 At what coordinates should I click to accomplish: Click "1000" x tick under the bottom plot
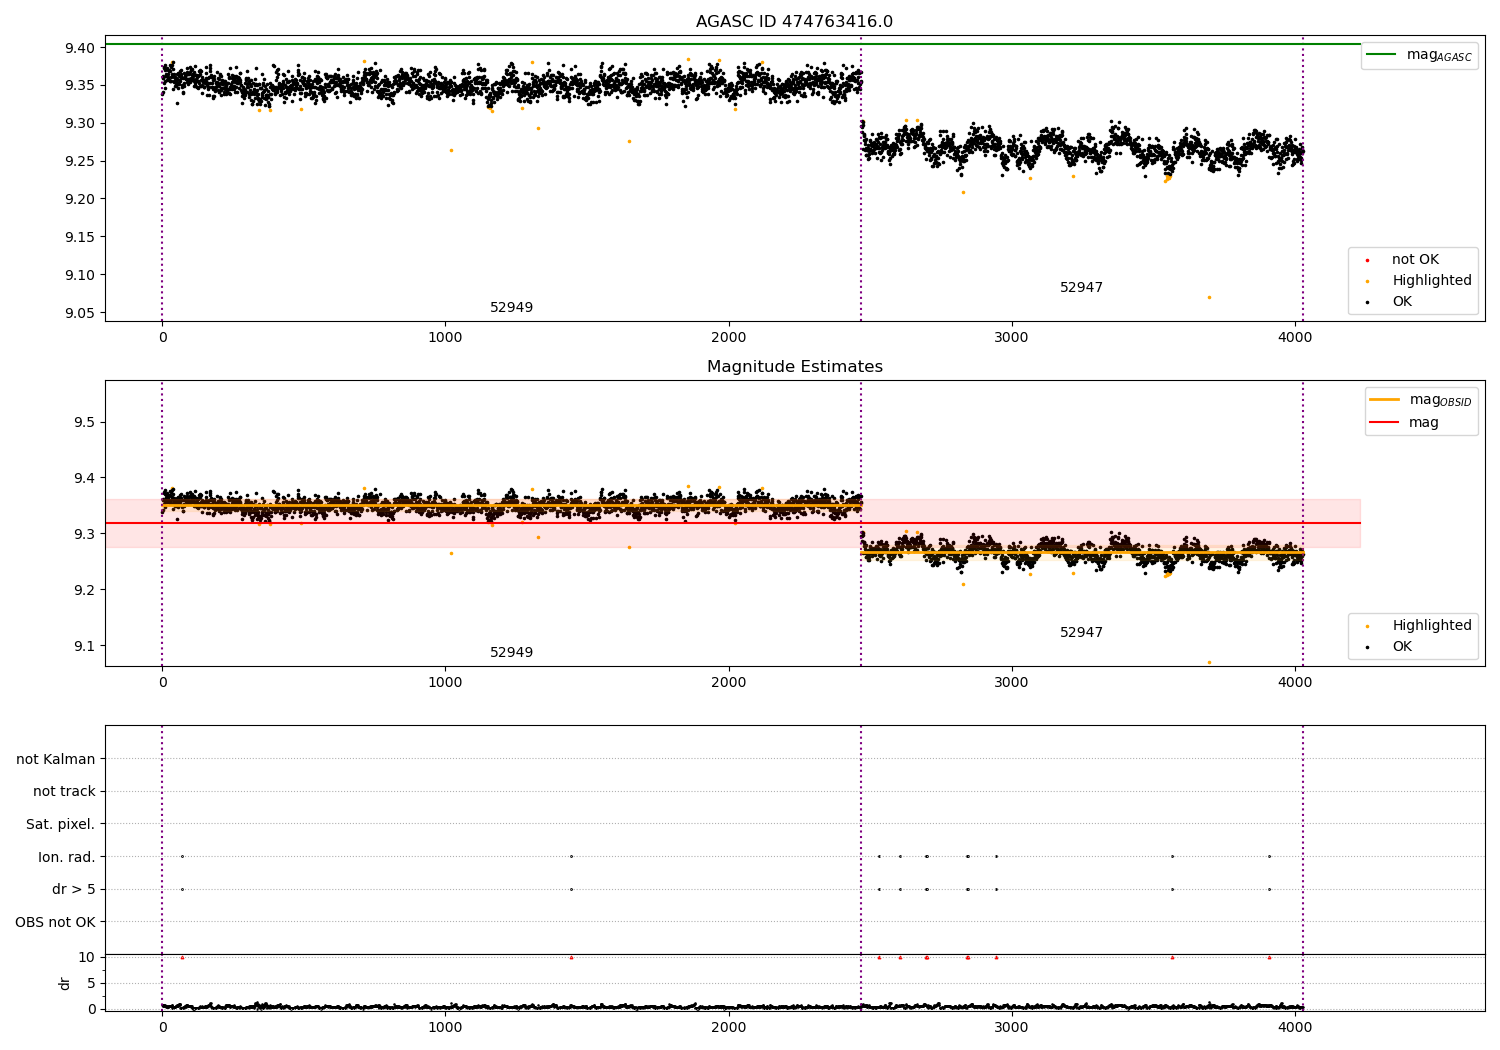tap(445, 1028)
